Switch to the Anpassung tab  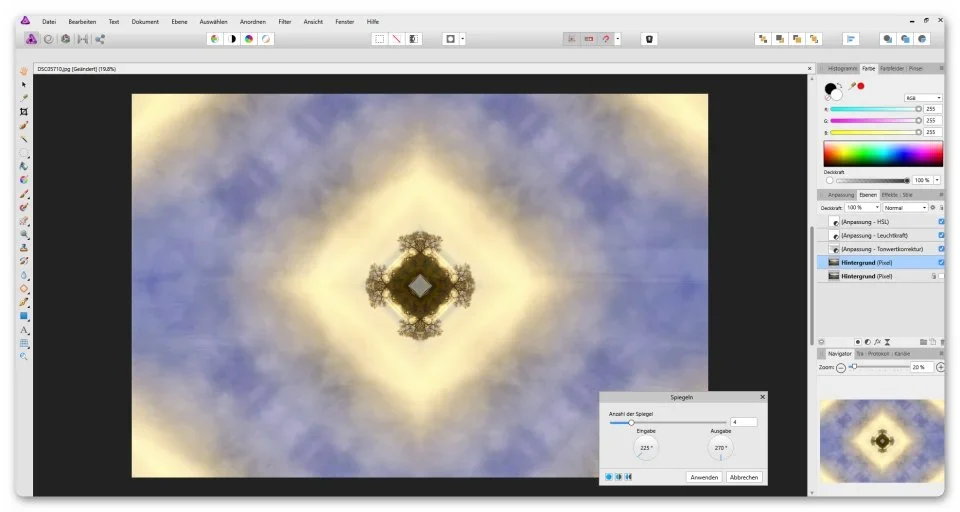[x=841, y=195]
